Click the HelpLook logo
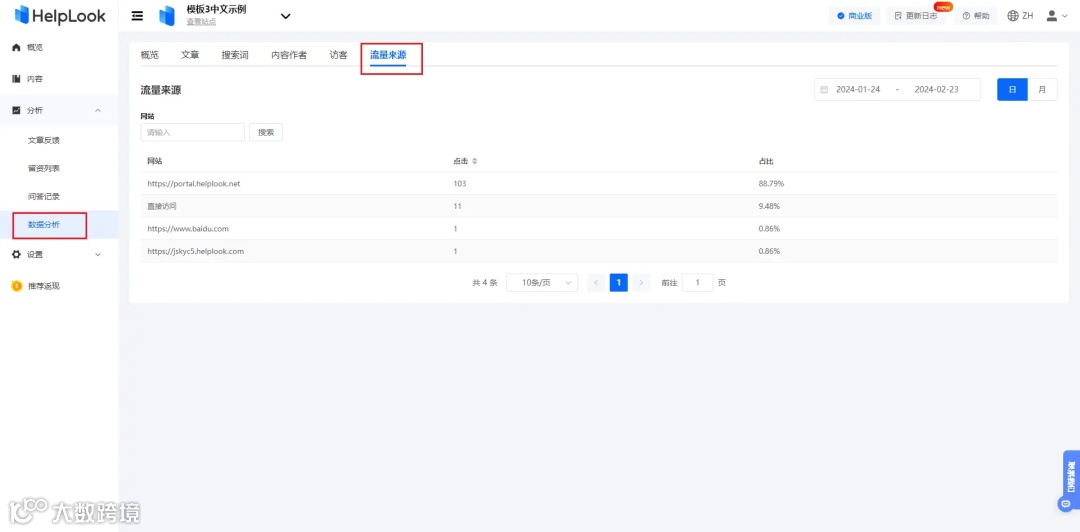Screen dimensions: 1080x532 click(x=60, y=15)
